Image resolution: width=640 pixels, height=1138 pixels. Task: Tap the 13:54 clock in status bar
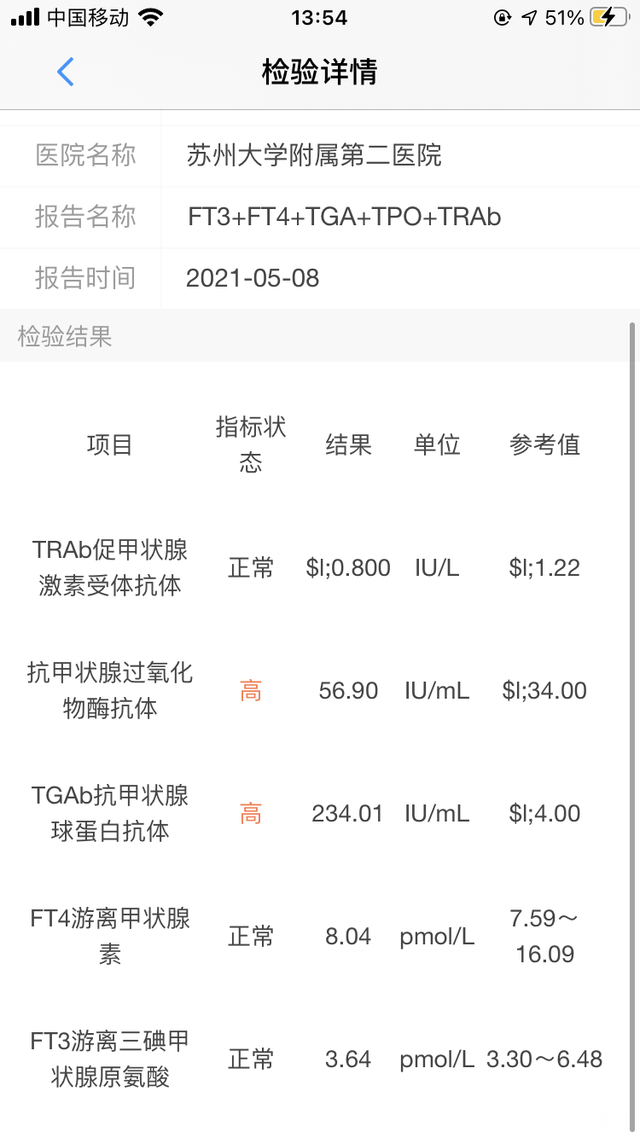(x=319, y=18)
